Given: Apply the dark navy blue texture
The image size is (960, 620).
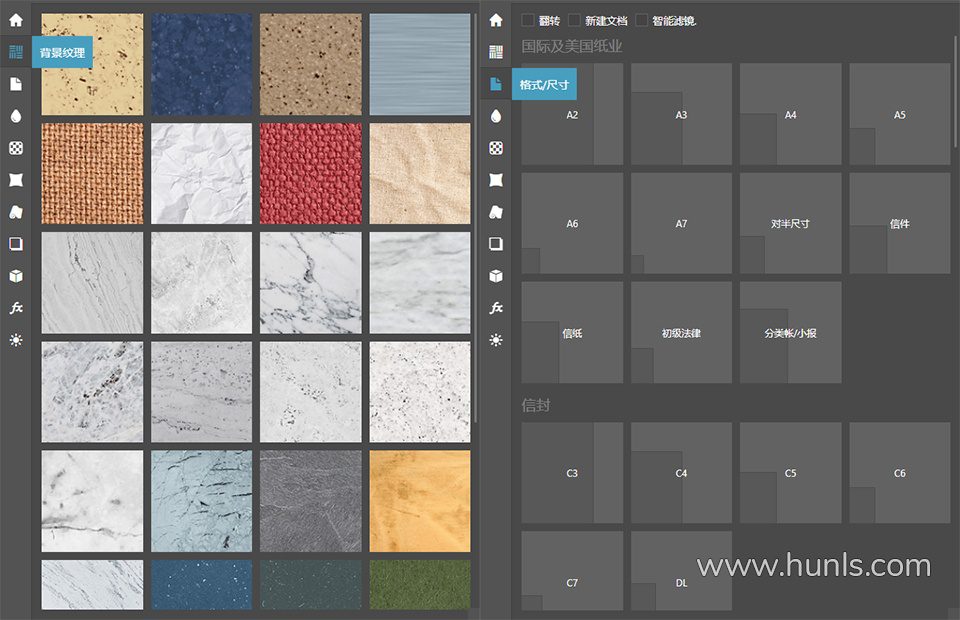Looking at the screenshot, I should pos(201,64).
